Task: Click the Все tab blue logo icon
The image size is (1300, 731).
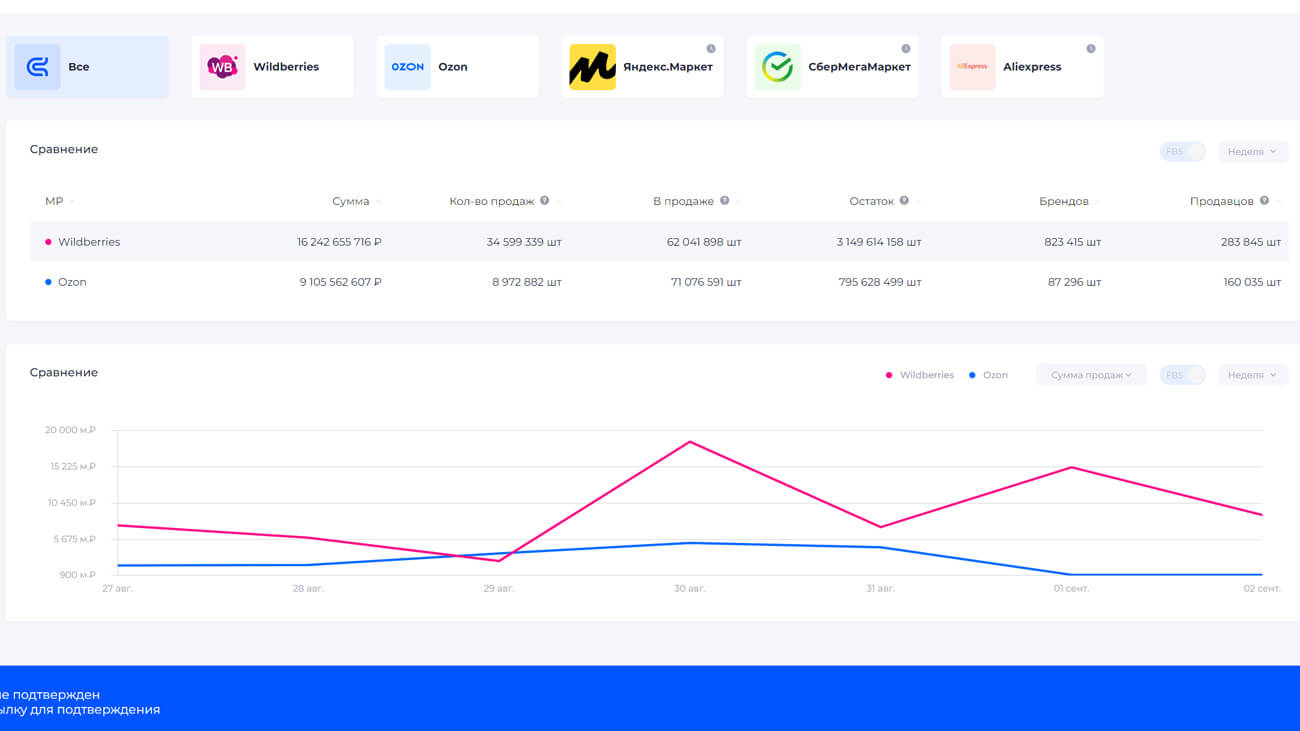Action: (37, 67)
